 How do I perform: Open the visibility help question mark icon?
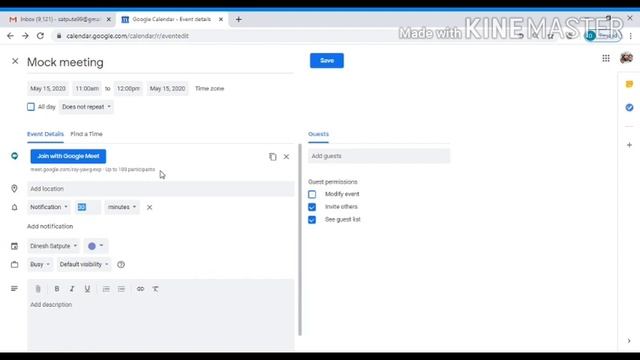point(121,264)
